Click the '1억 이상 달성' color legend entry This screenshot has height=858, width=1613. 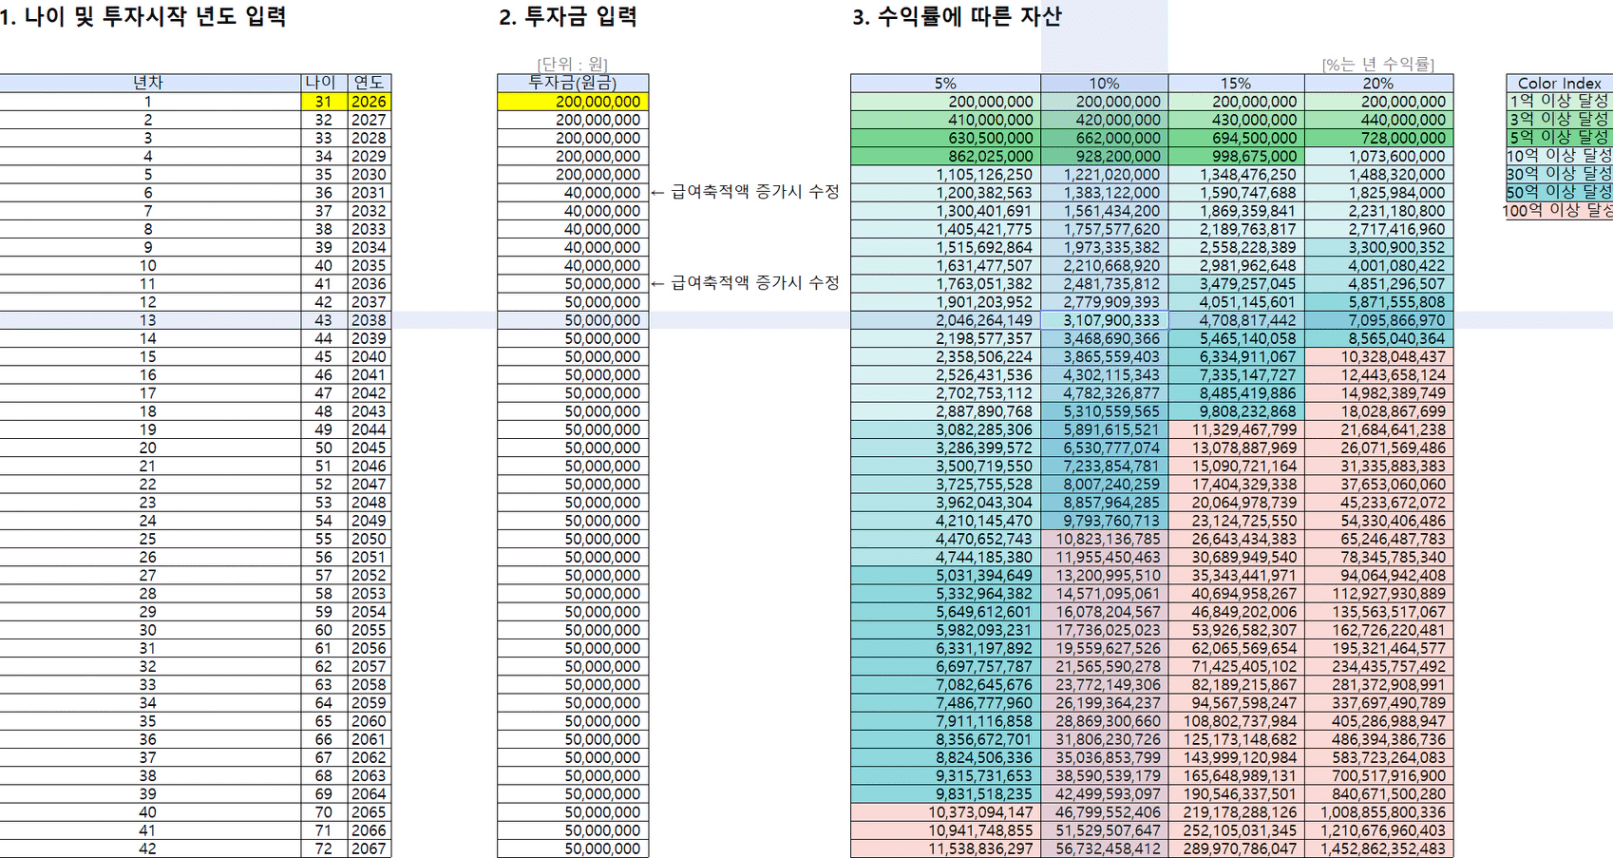1559,101
